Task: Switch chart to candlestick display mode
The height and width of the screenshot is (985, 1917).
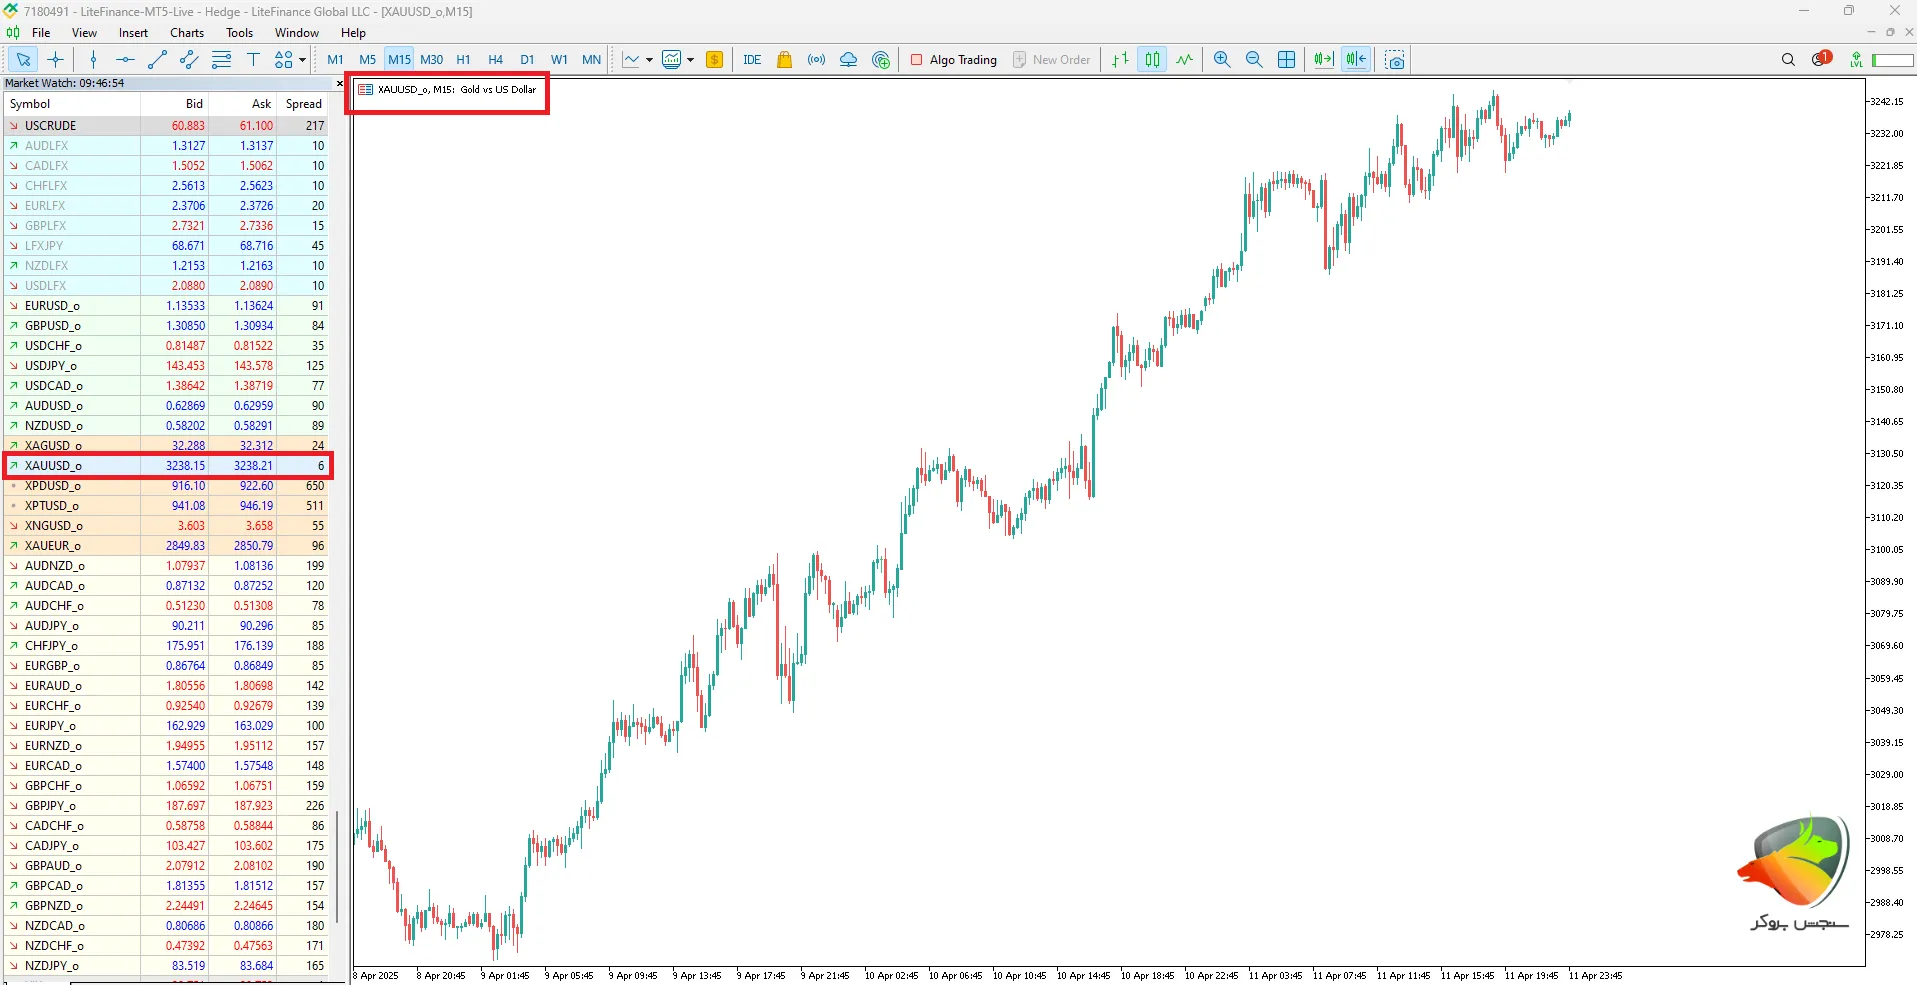Action: 1152,60
